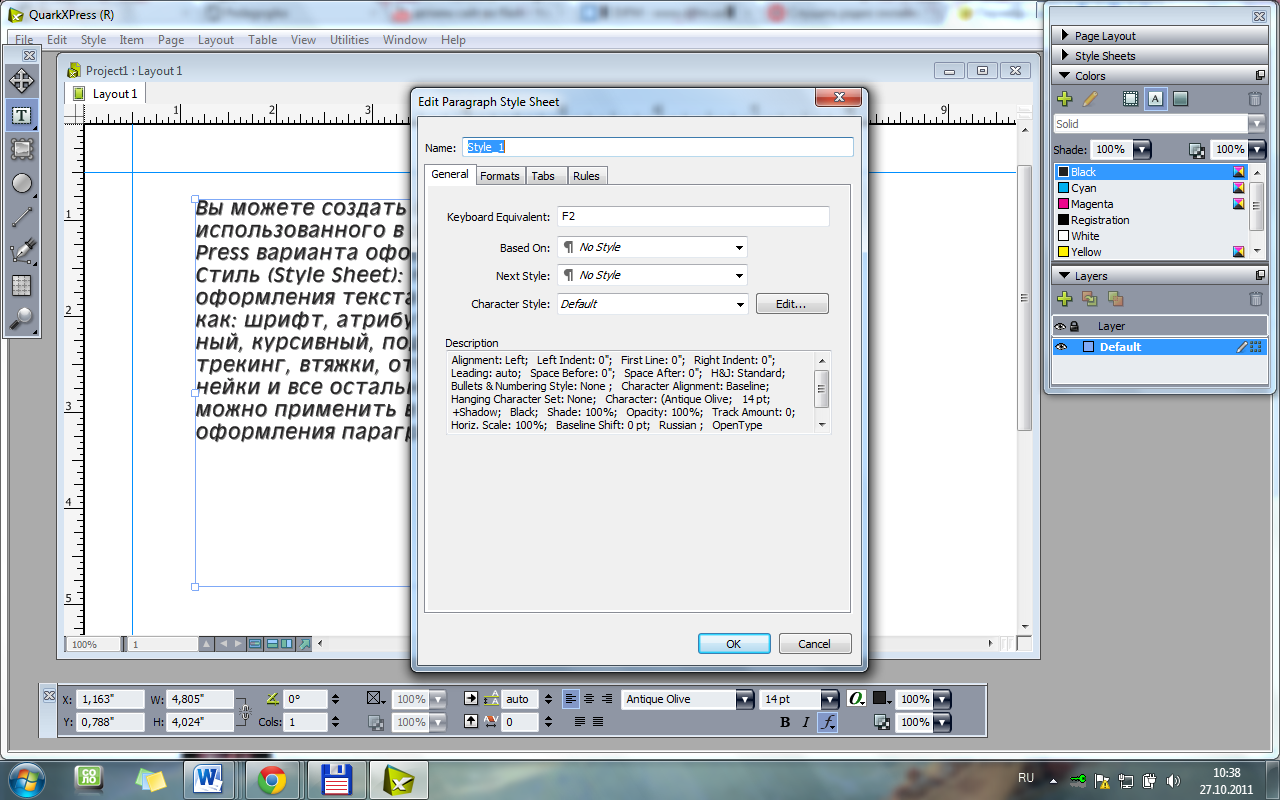This screenshot has width=1280, height=800.
Task: Apply bold in Measurements palette
Action: (785, 722)
